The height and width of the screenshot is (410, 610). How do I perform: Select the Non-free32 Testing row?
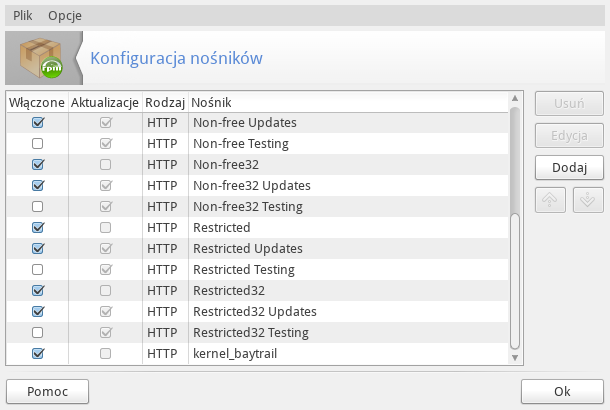coord(248,207)
